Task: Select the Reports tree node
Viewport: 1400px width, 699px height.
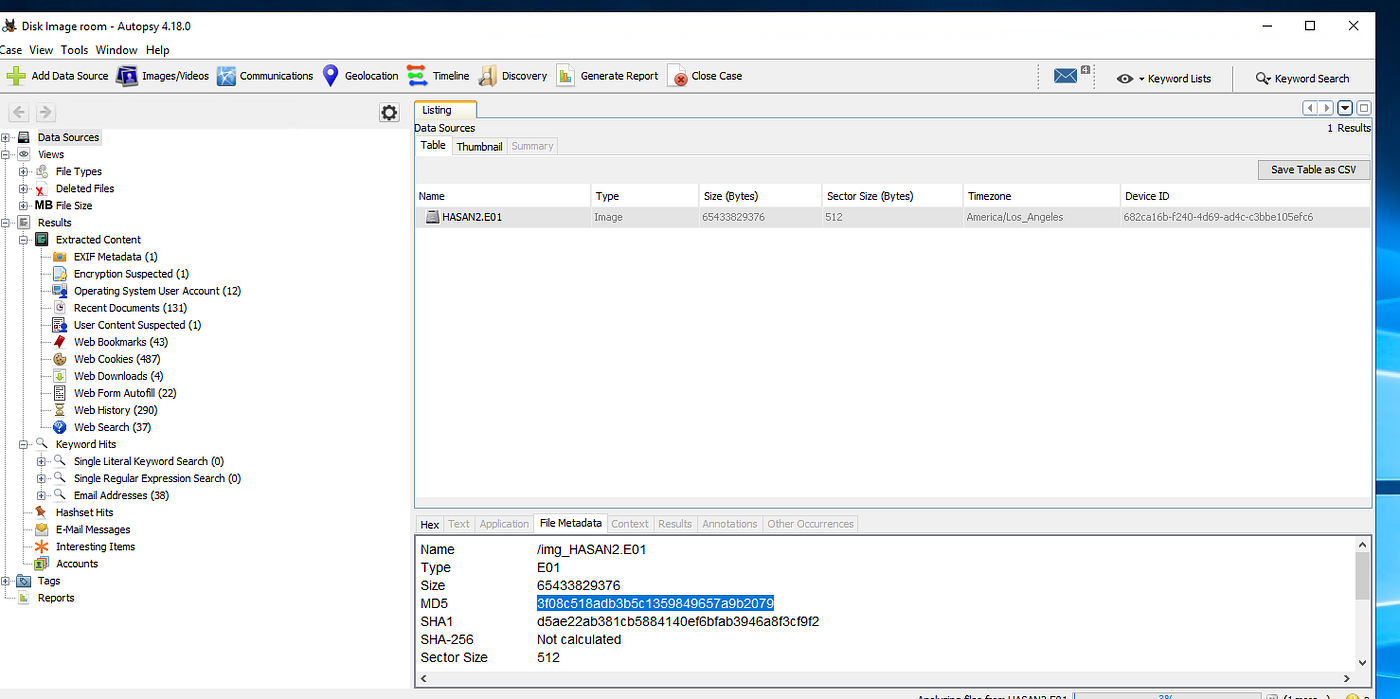Action: pyautogui.click(x=56, y=598)
